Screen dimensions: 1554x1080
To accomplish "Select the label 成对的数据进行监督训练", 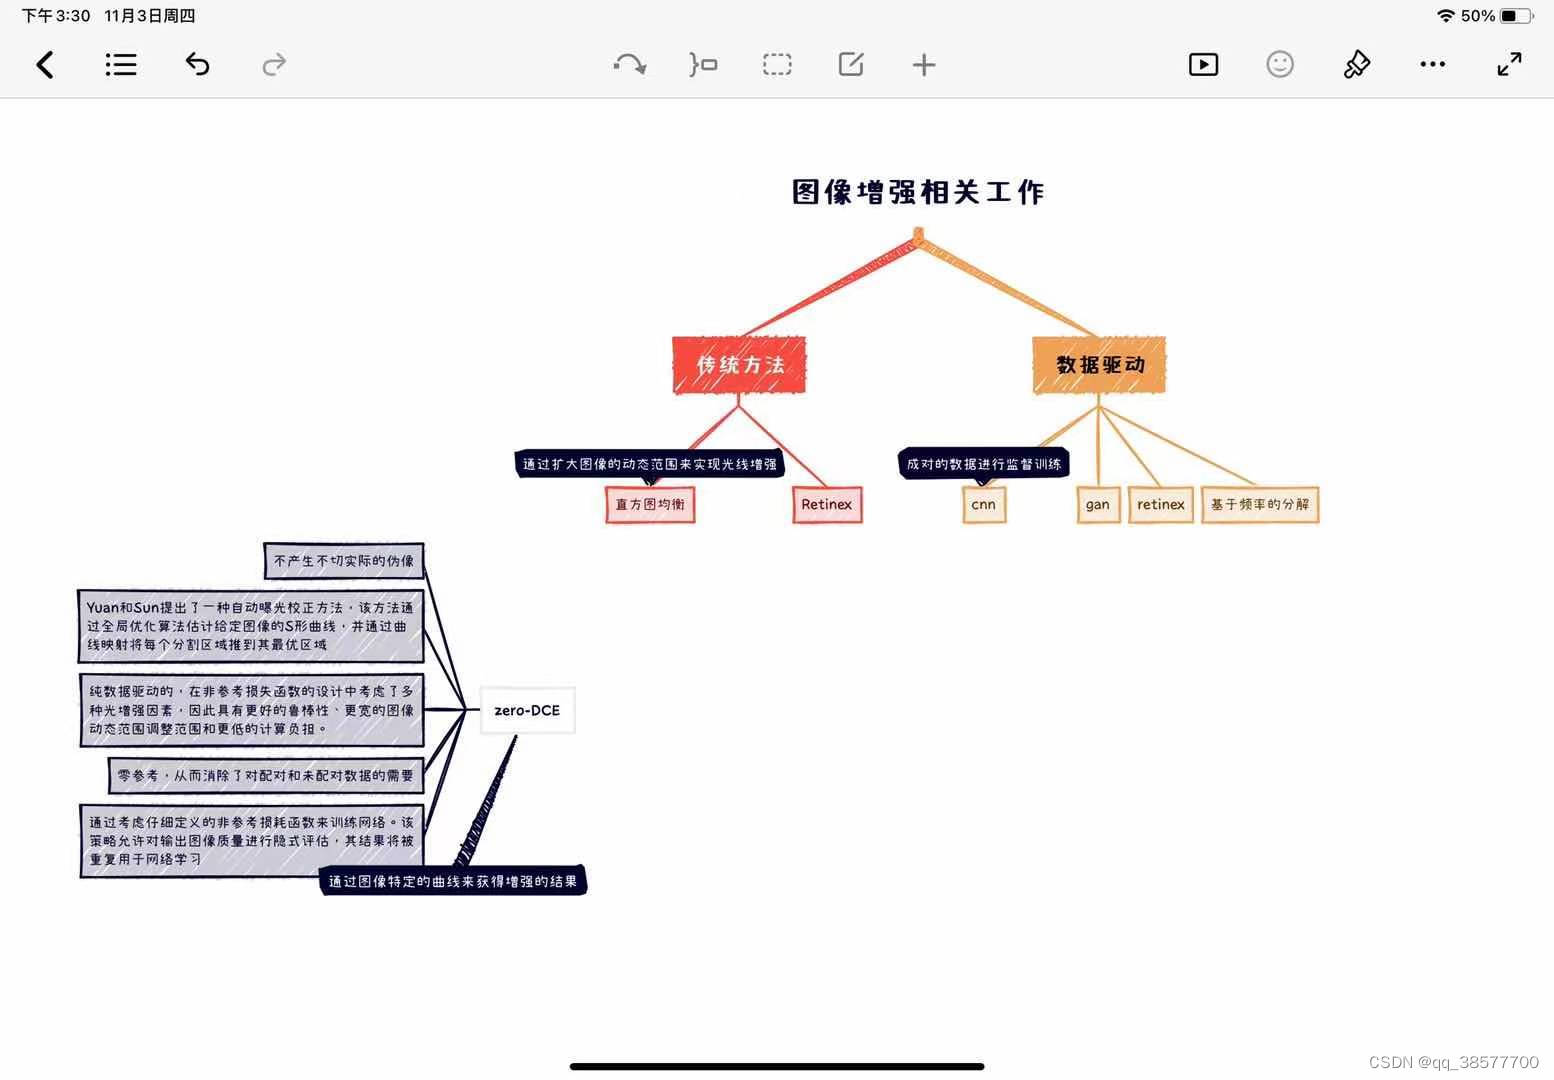I will (984, 463).
